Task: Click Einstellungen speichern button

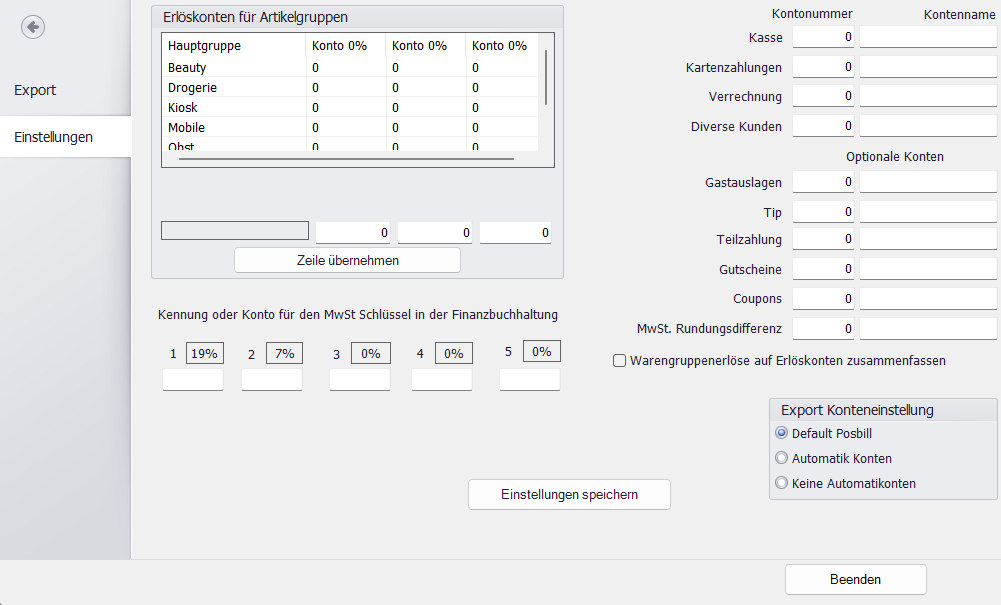Action: tap(569, 494)
